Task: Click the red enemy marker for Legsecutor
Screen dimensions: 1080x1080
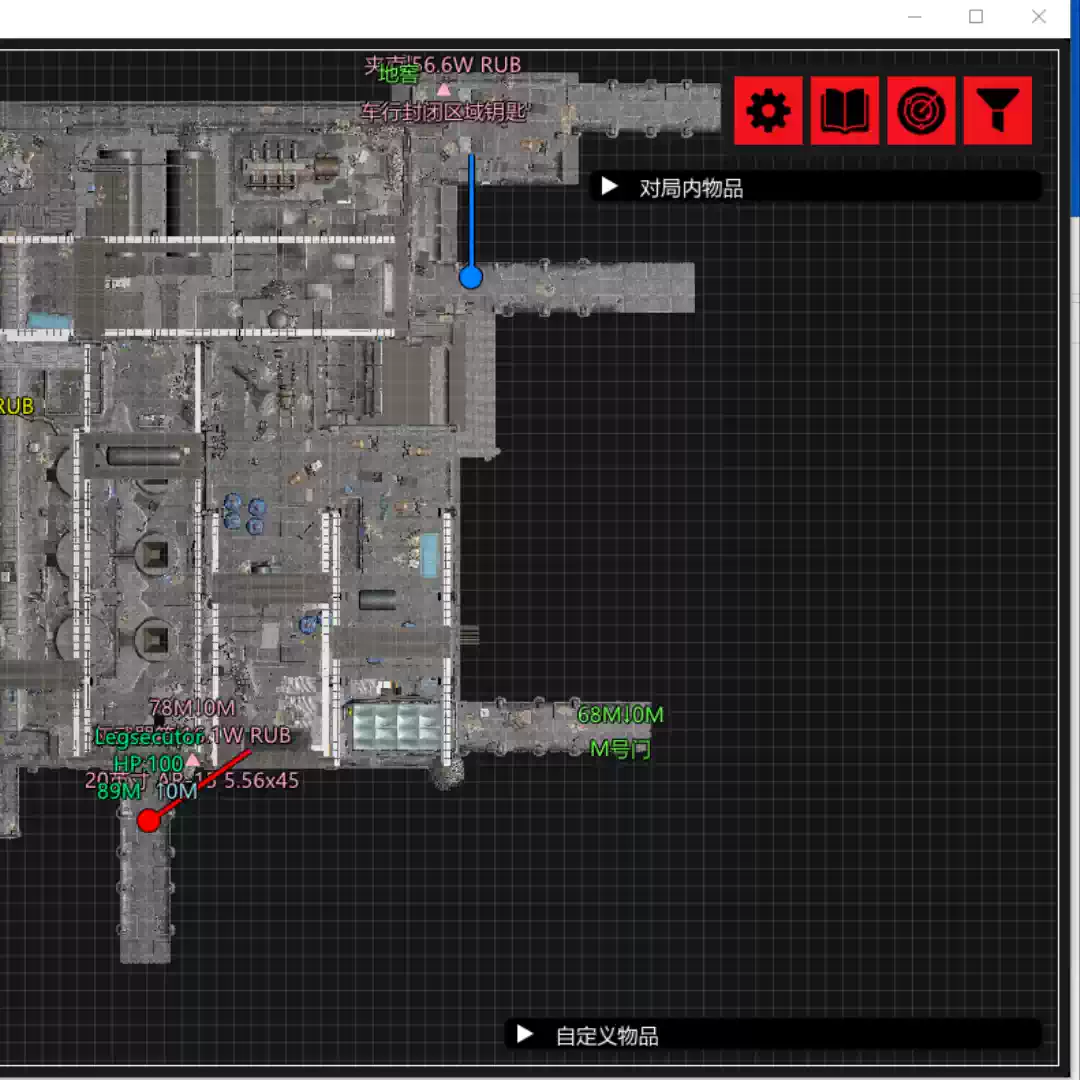Action: click(x=148, y=821)
